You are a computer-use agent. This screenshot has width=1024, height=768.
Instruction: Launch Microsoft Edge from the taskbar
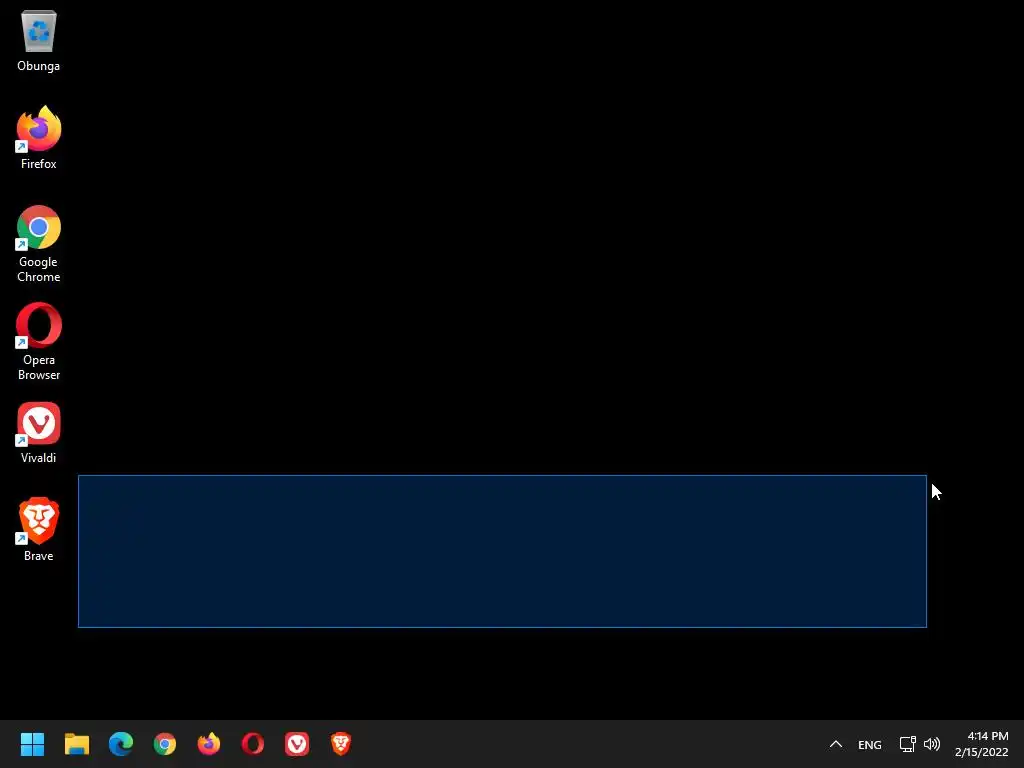121,744
